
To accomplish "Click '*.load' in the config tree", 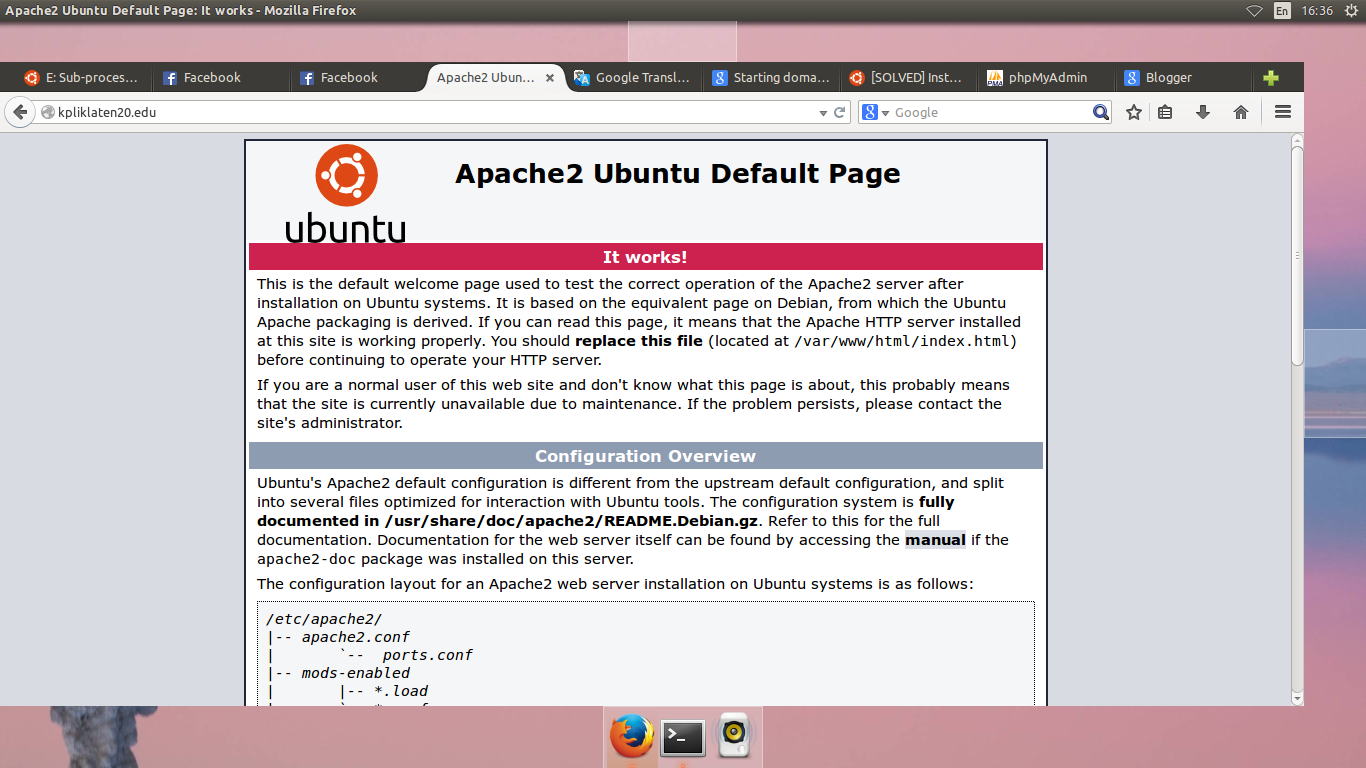I will (x=401, y=691).
